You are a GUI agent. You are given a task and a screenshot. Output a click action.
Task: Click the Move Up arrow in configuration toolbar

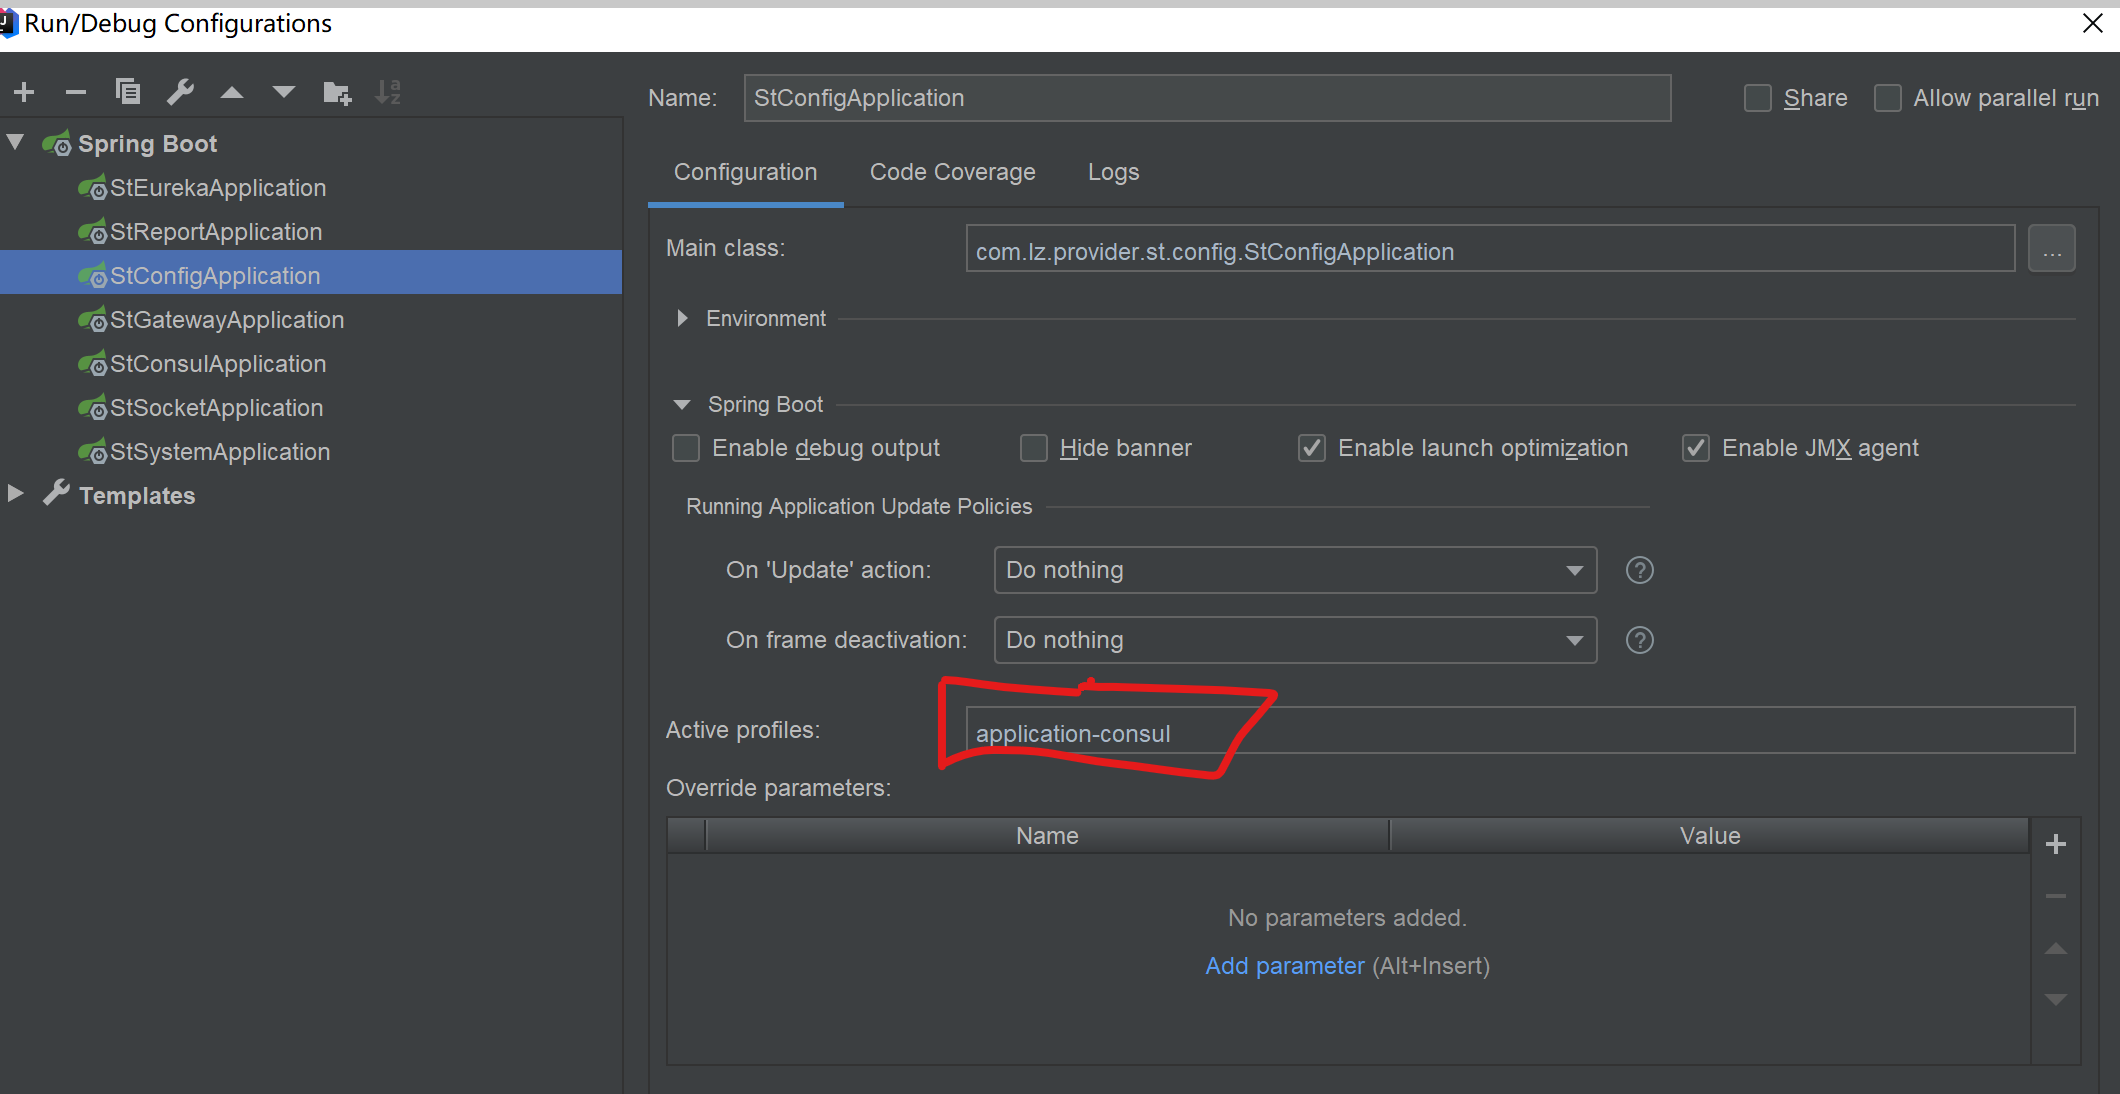coord(232,93)
